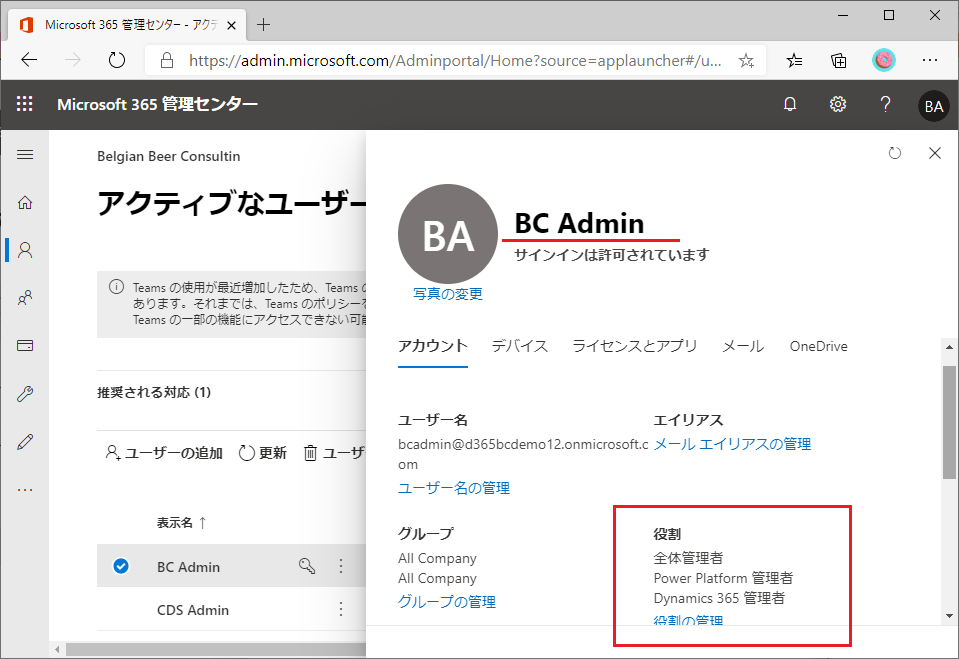Toggle the hamburger navigation menu
The image size is (959, 659).
25,155
